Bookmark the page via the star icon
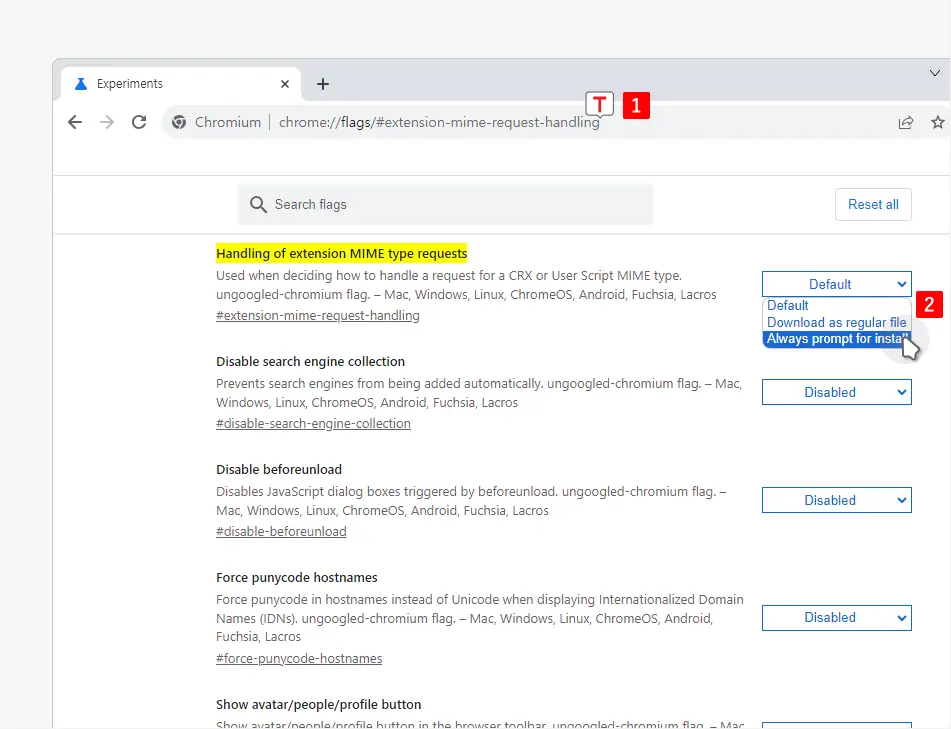 [937, 122]
